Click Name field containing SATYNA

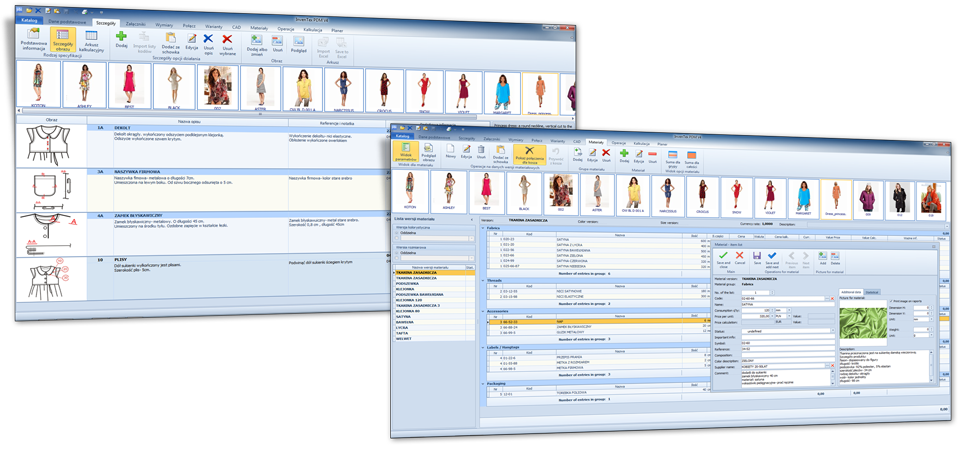point(788,304)
